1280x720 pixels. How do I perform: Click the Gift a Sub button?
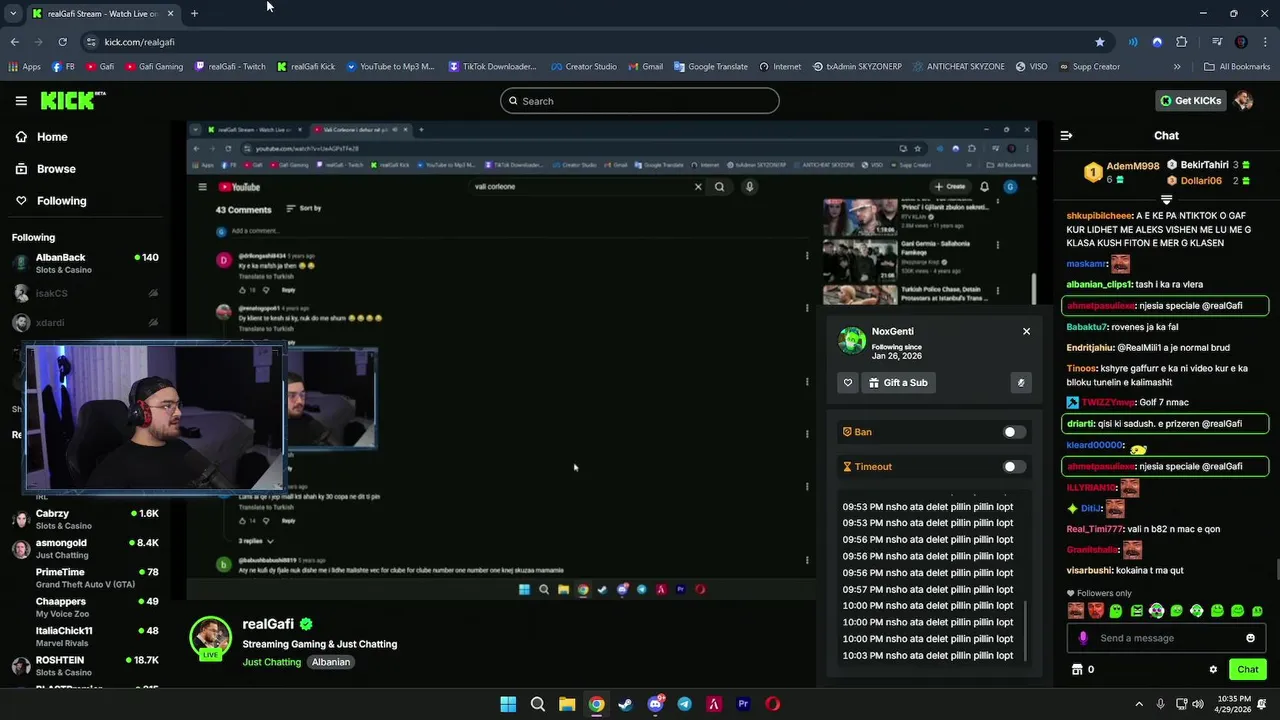coord(898,383)
